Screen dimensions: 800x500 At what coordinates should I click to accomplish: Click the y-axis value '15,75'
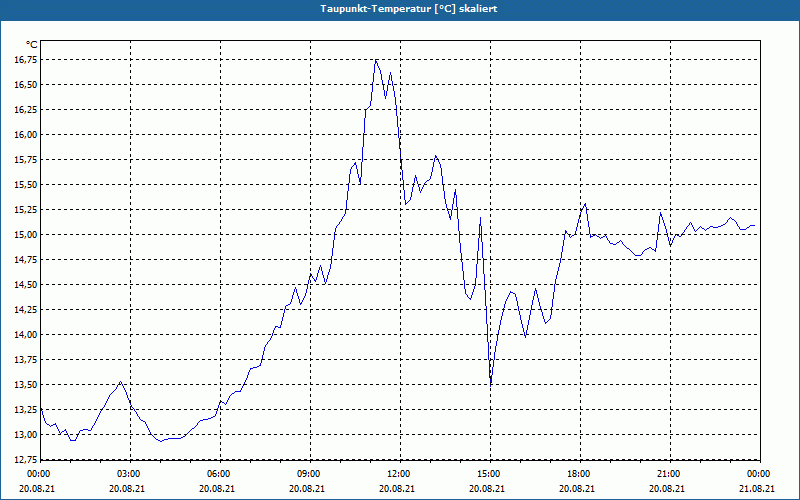(x=26, y=160)
